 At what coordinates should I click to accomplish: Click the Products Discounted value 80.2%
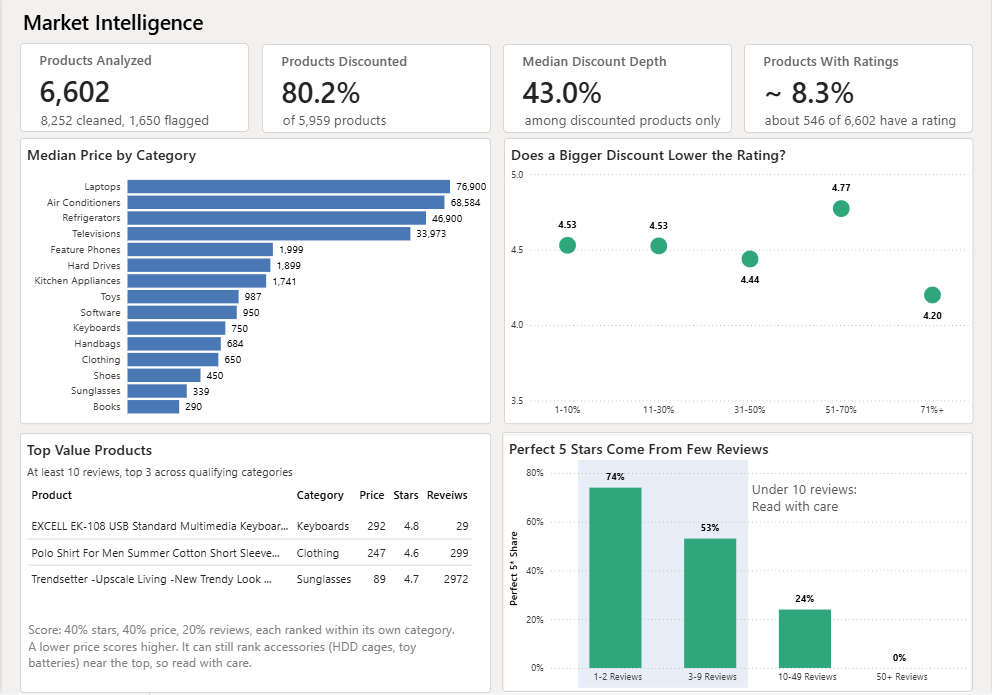[x=321, y=93]
